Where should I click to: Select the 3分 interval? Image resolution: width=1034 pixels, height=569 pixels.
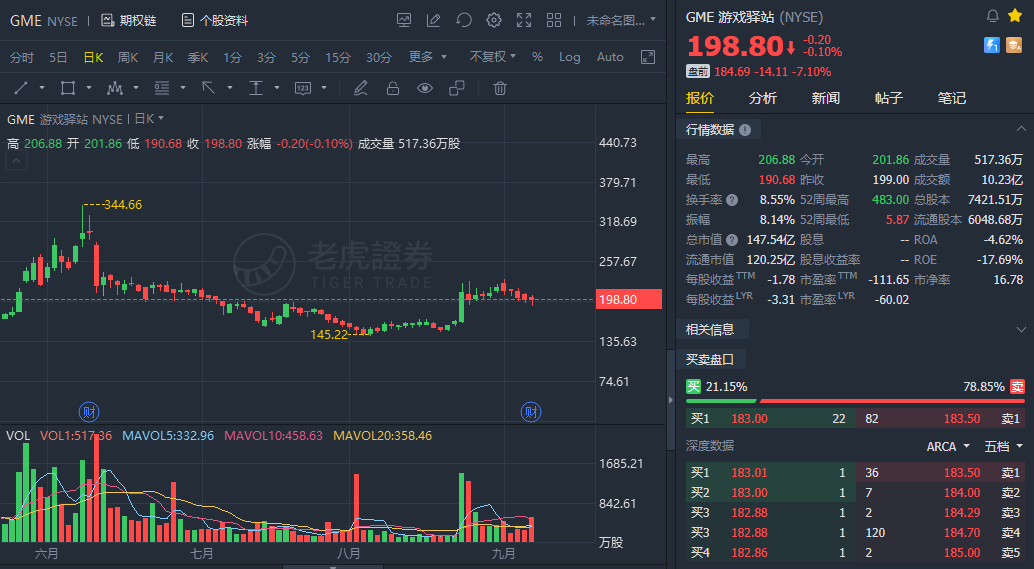[266, 57]
